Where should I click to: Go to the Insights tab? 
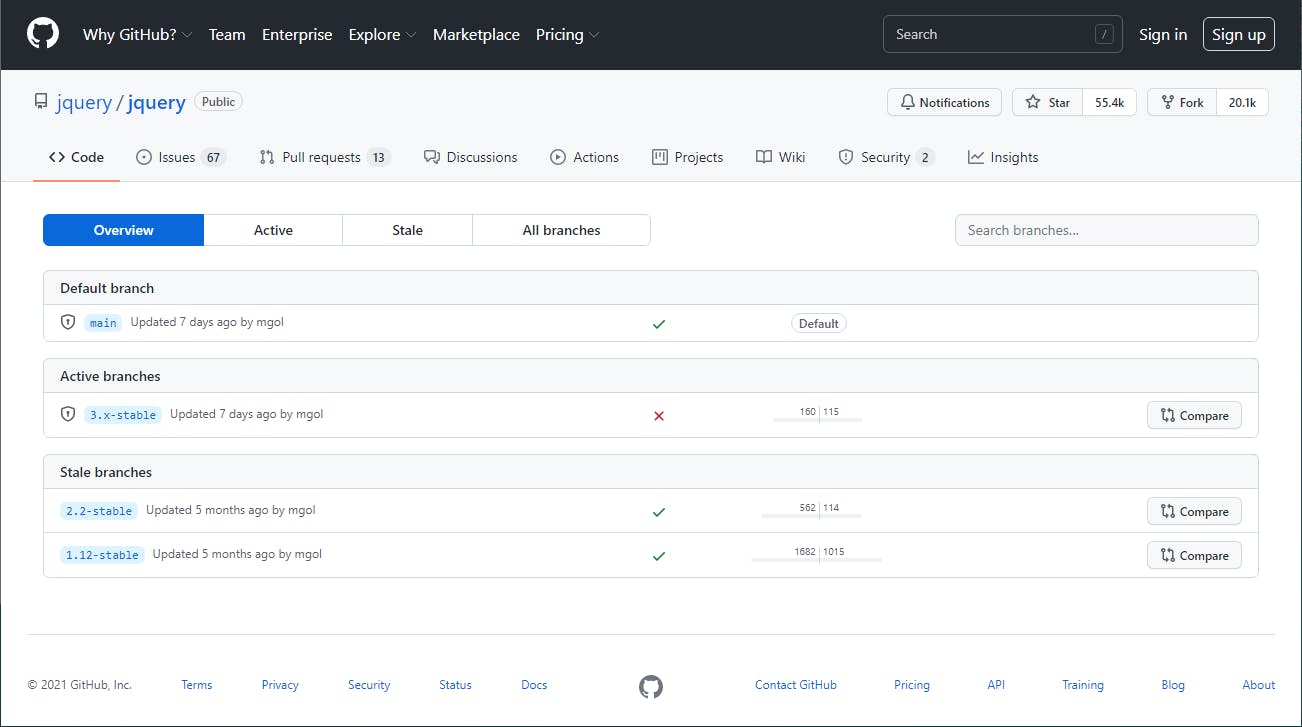click(x=1003, y=157)
